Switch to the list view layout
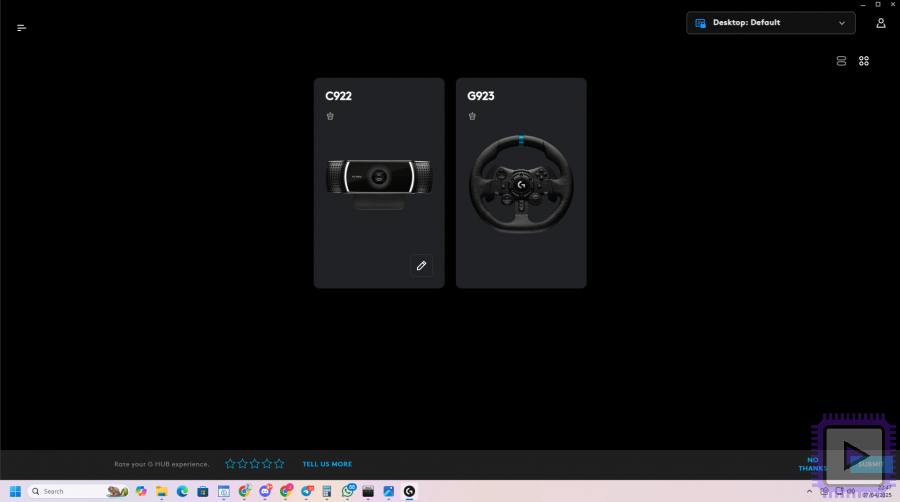The height and width of the screenshot is (502, 900). tap(841, 61)
